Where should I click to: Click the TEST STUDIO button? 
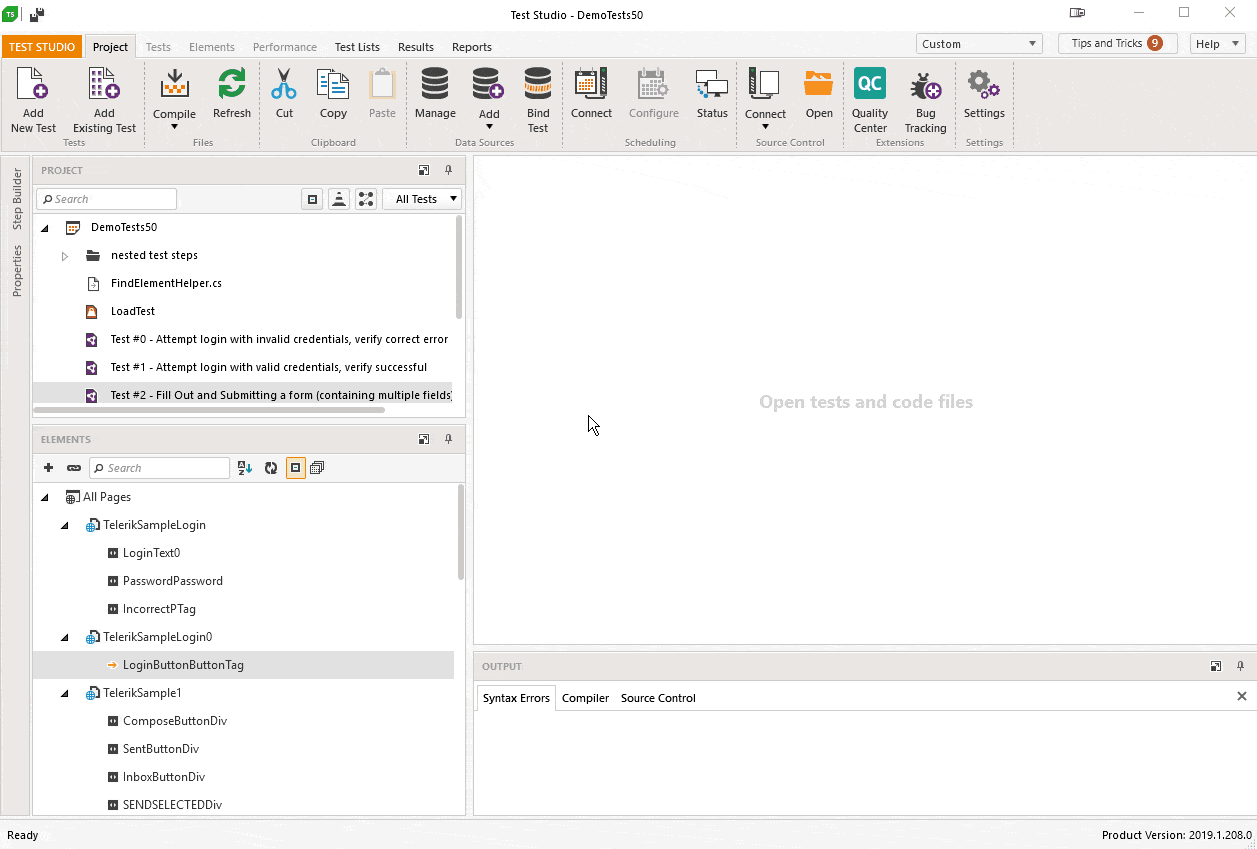coord(41,47)
